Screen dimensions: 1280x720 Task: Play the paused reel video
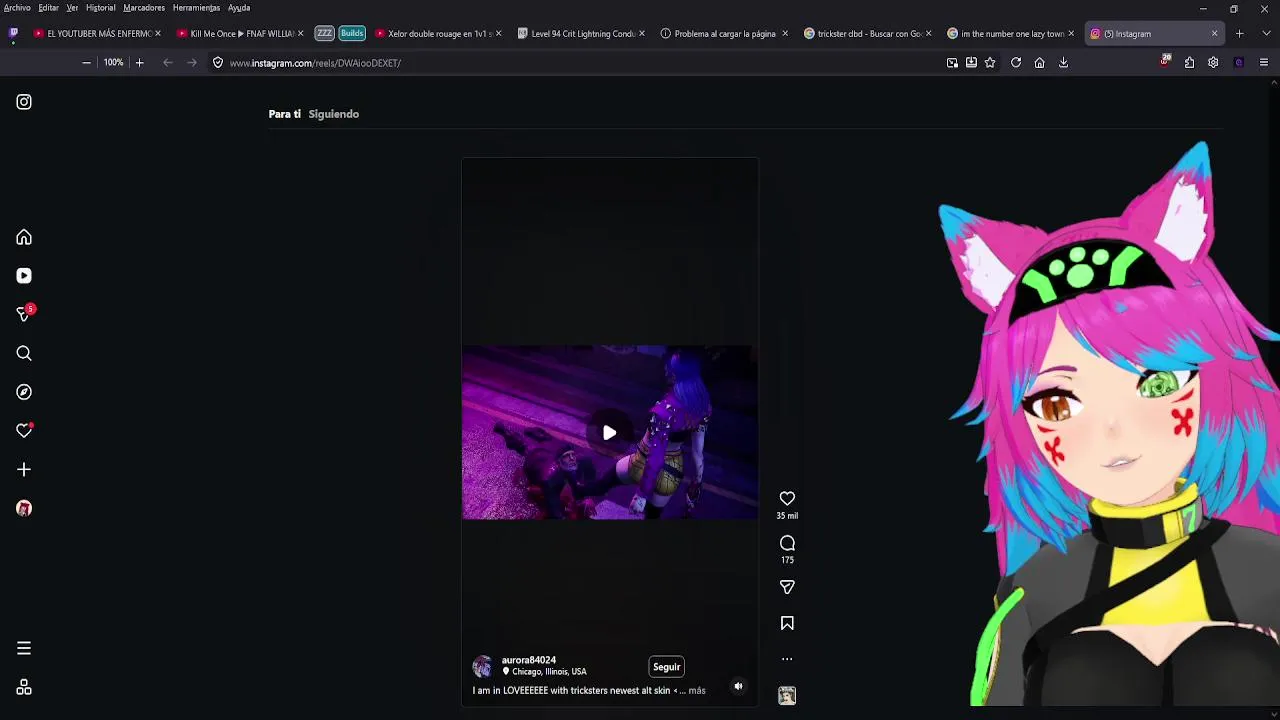(x=609, y=433)
